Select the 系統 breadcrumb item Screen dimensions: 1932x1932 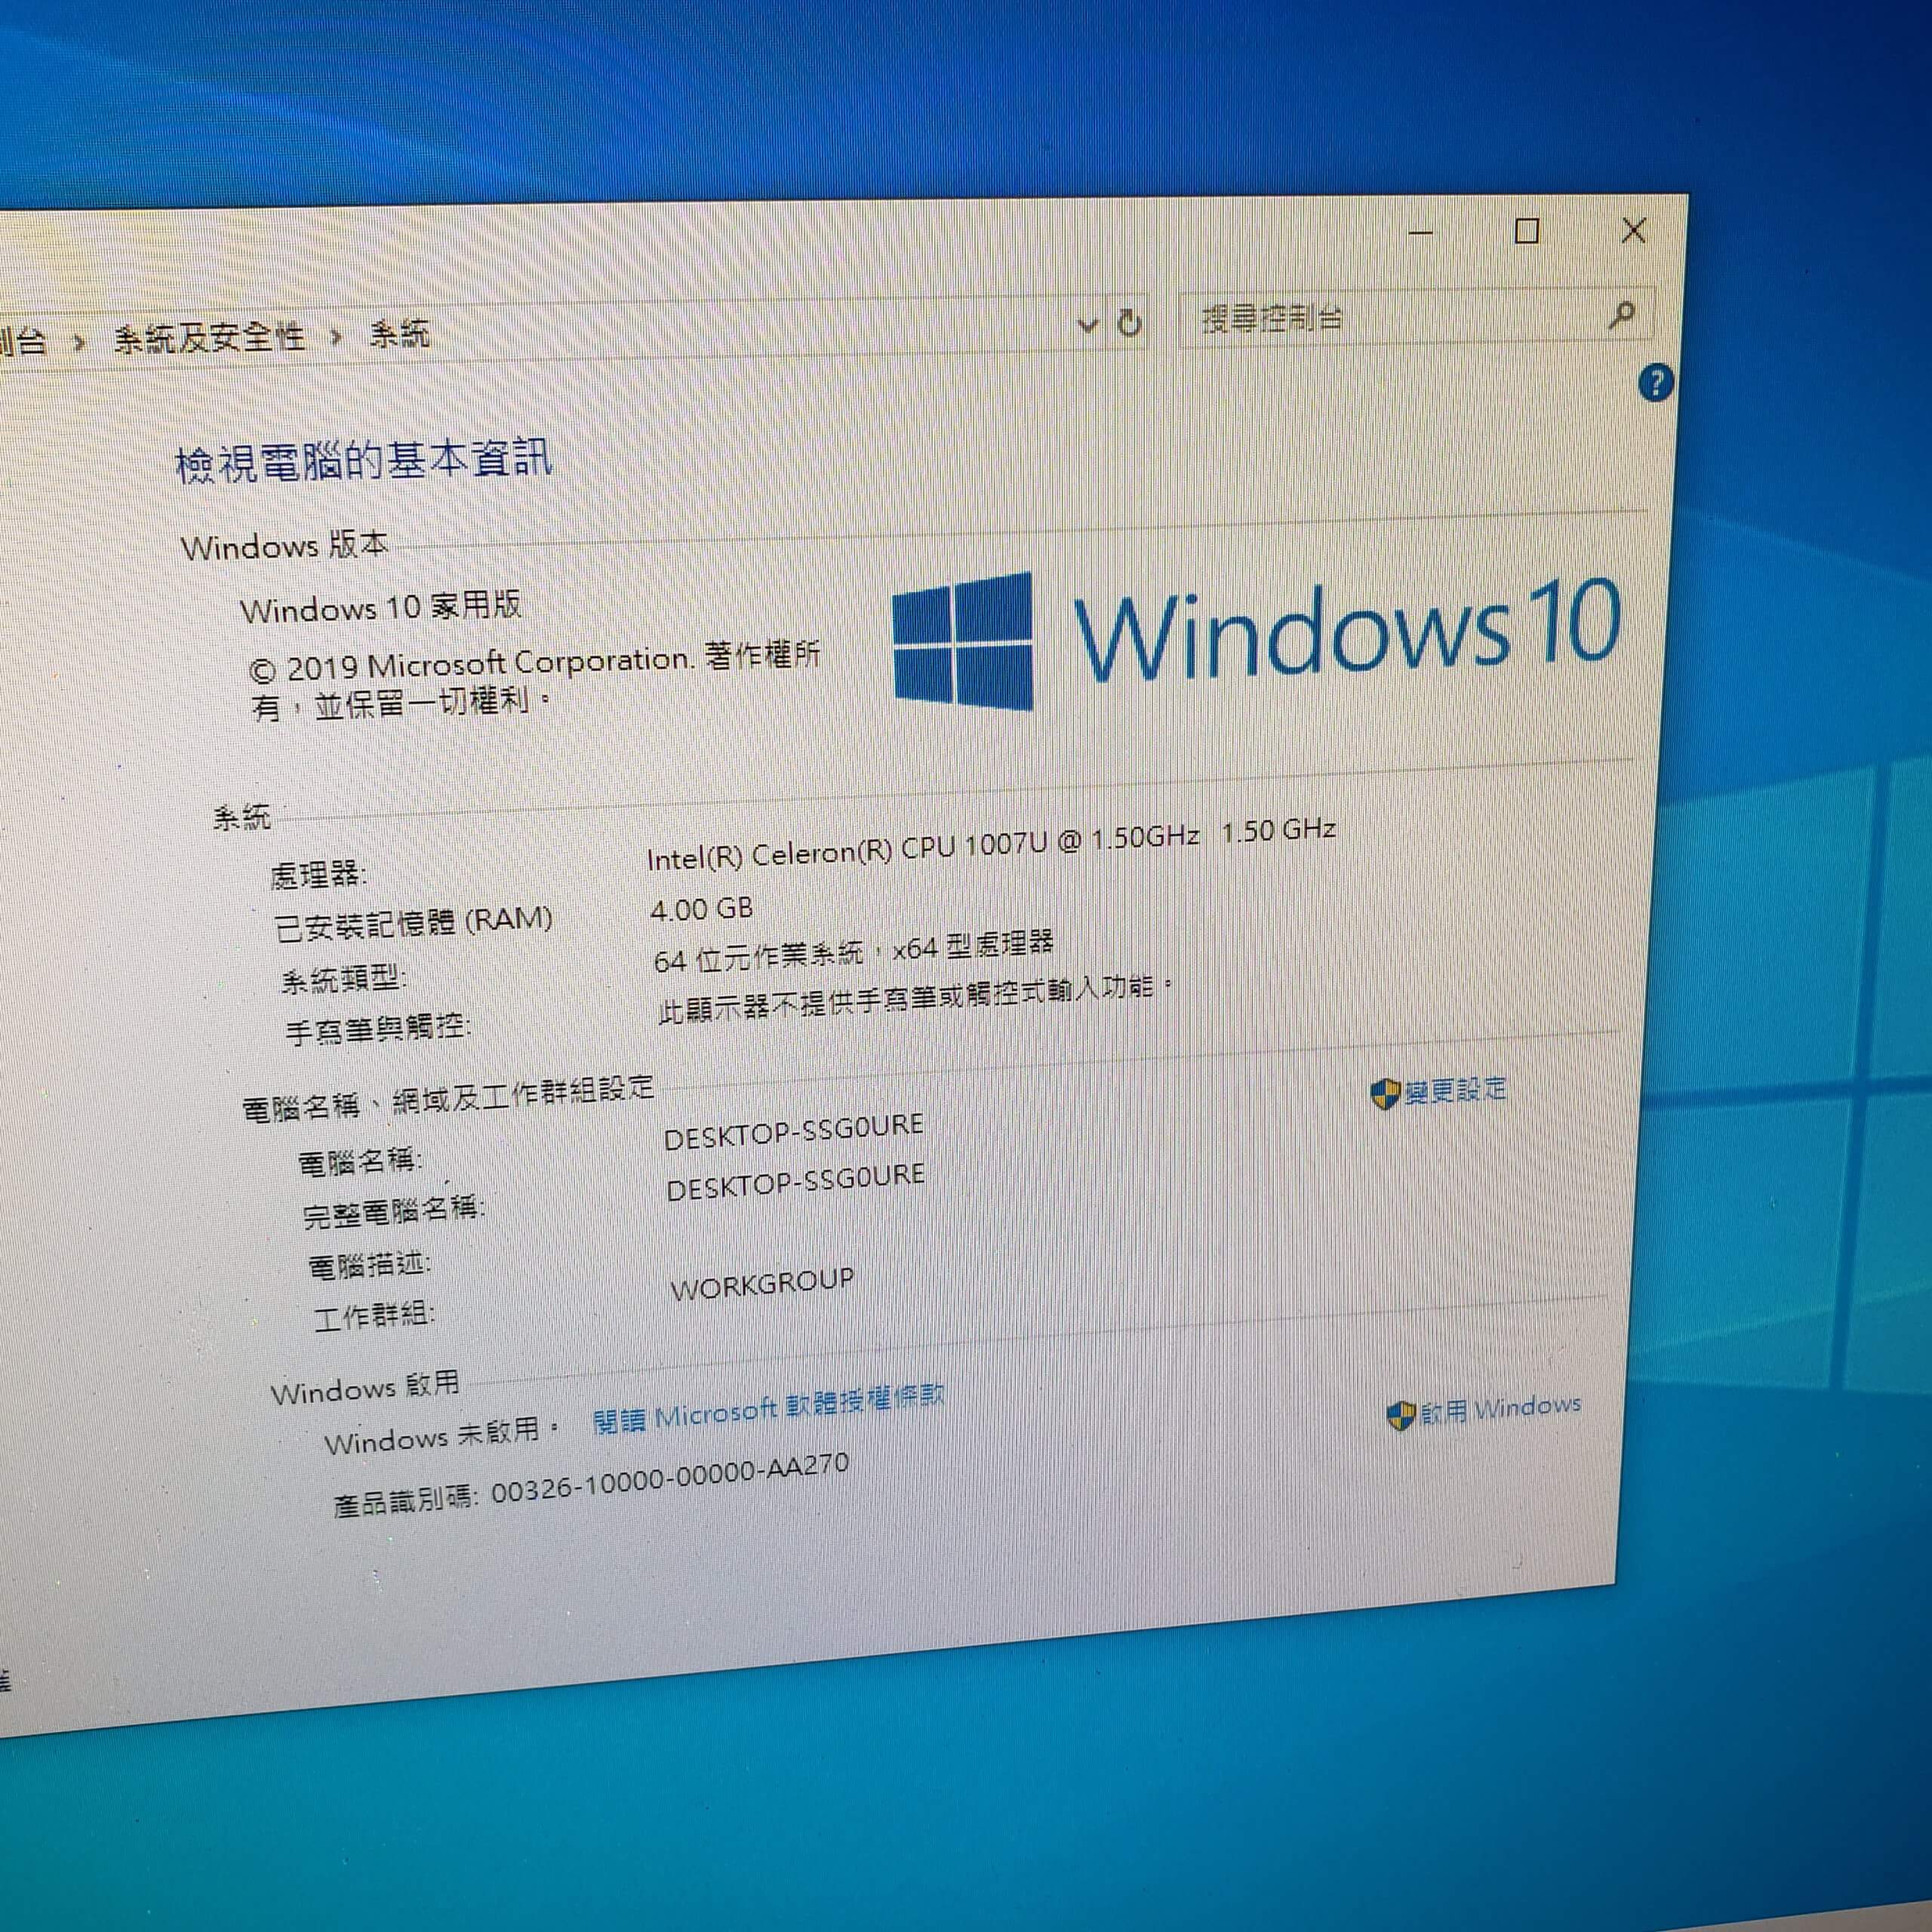[399, 333]
